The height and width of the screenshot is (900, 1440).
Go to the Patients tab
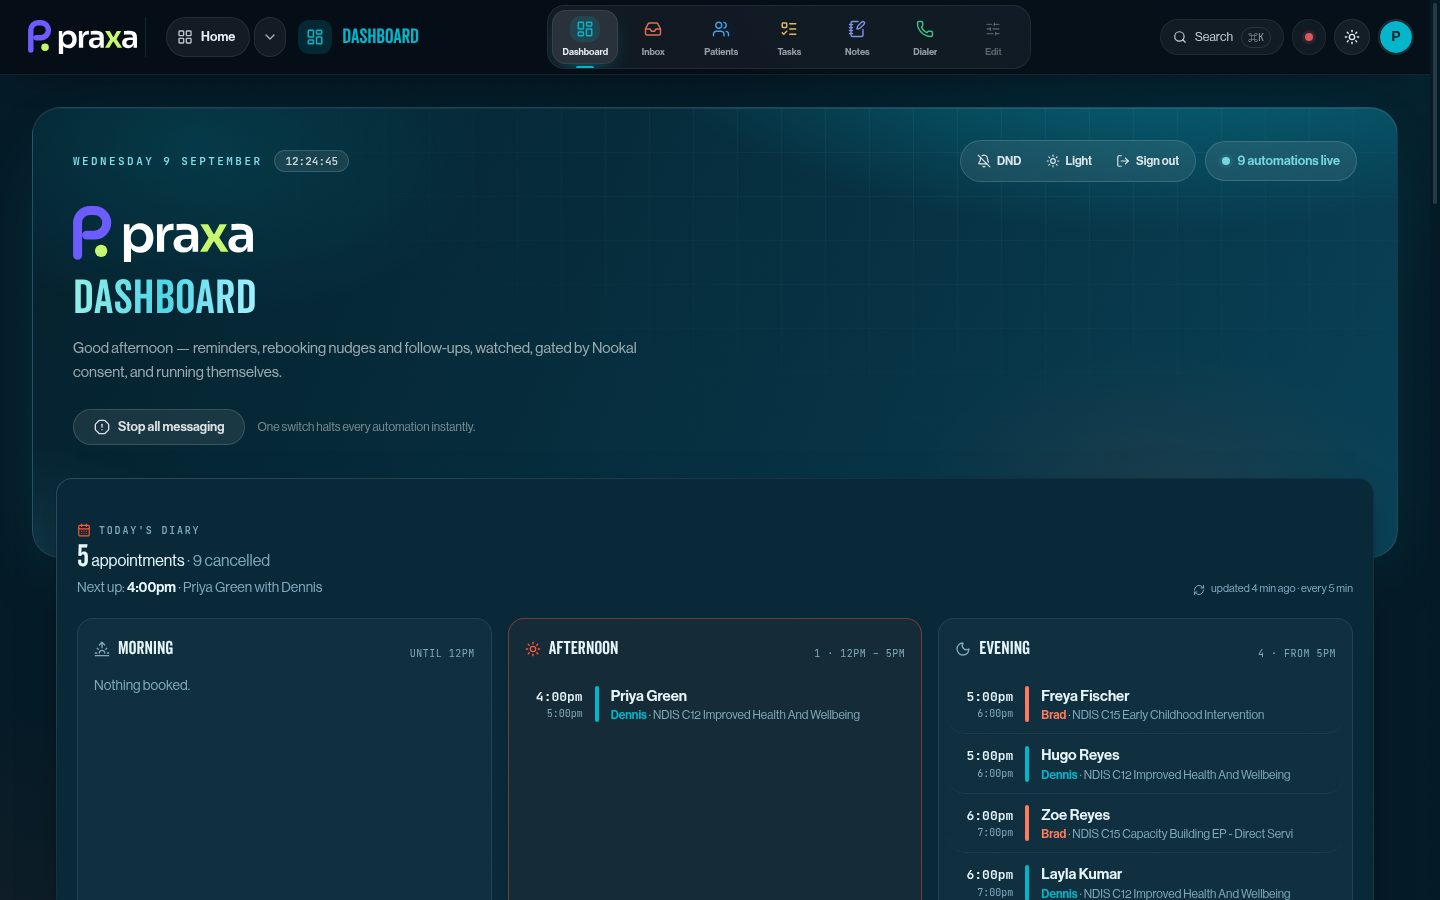[x=721, y=37]
